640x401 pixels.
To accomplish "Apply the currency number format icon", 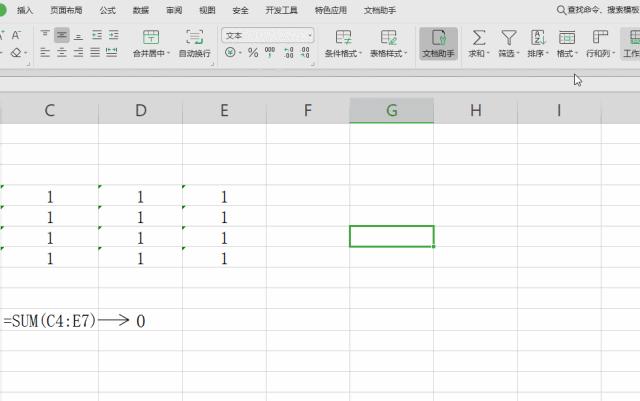I will pos(230,52).
